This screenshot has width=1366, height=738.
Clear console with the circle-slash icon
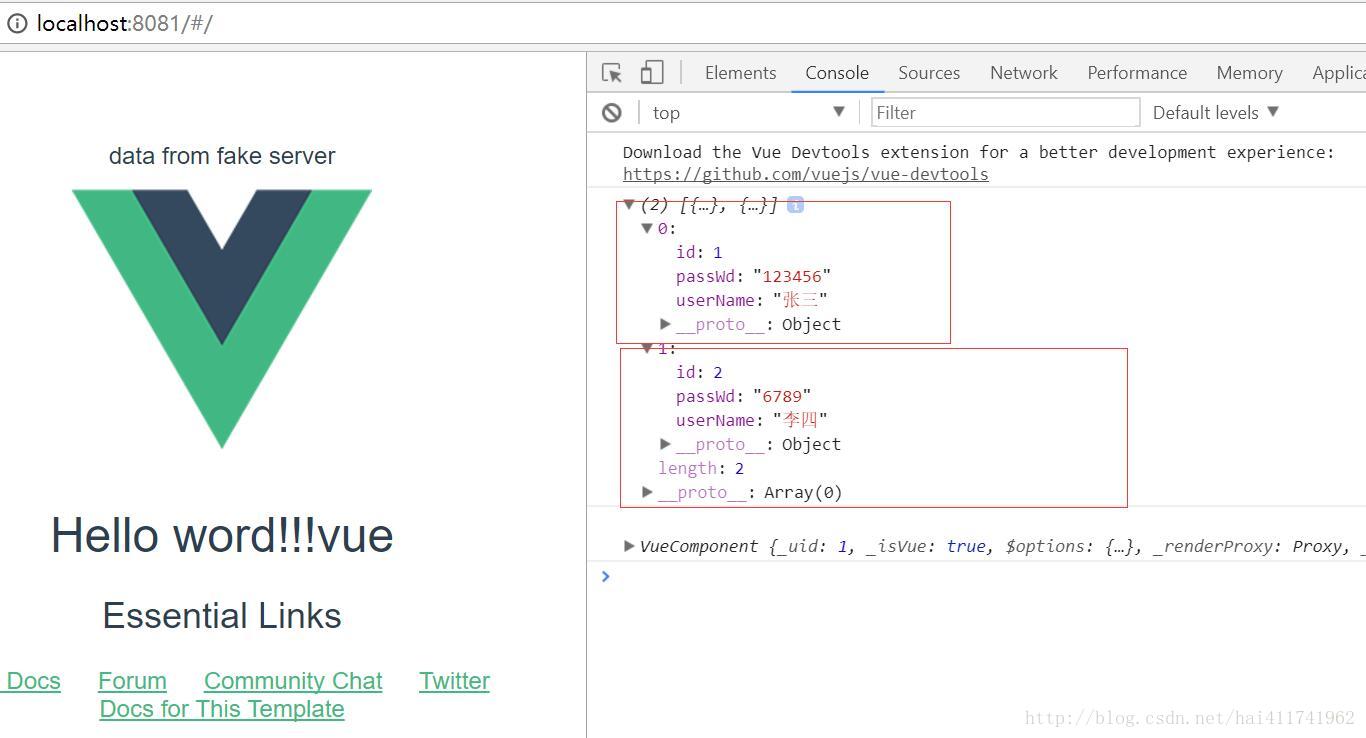(x=612, y=113)
